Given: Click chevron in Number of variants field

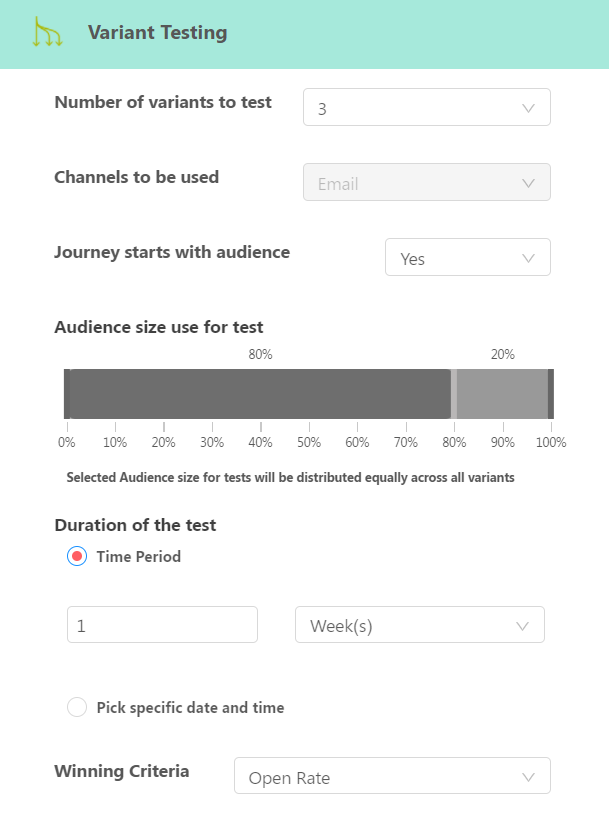Looking at the screenshot, I should (529, 108).
